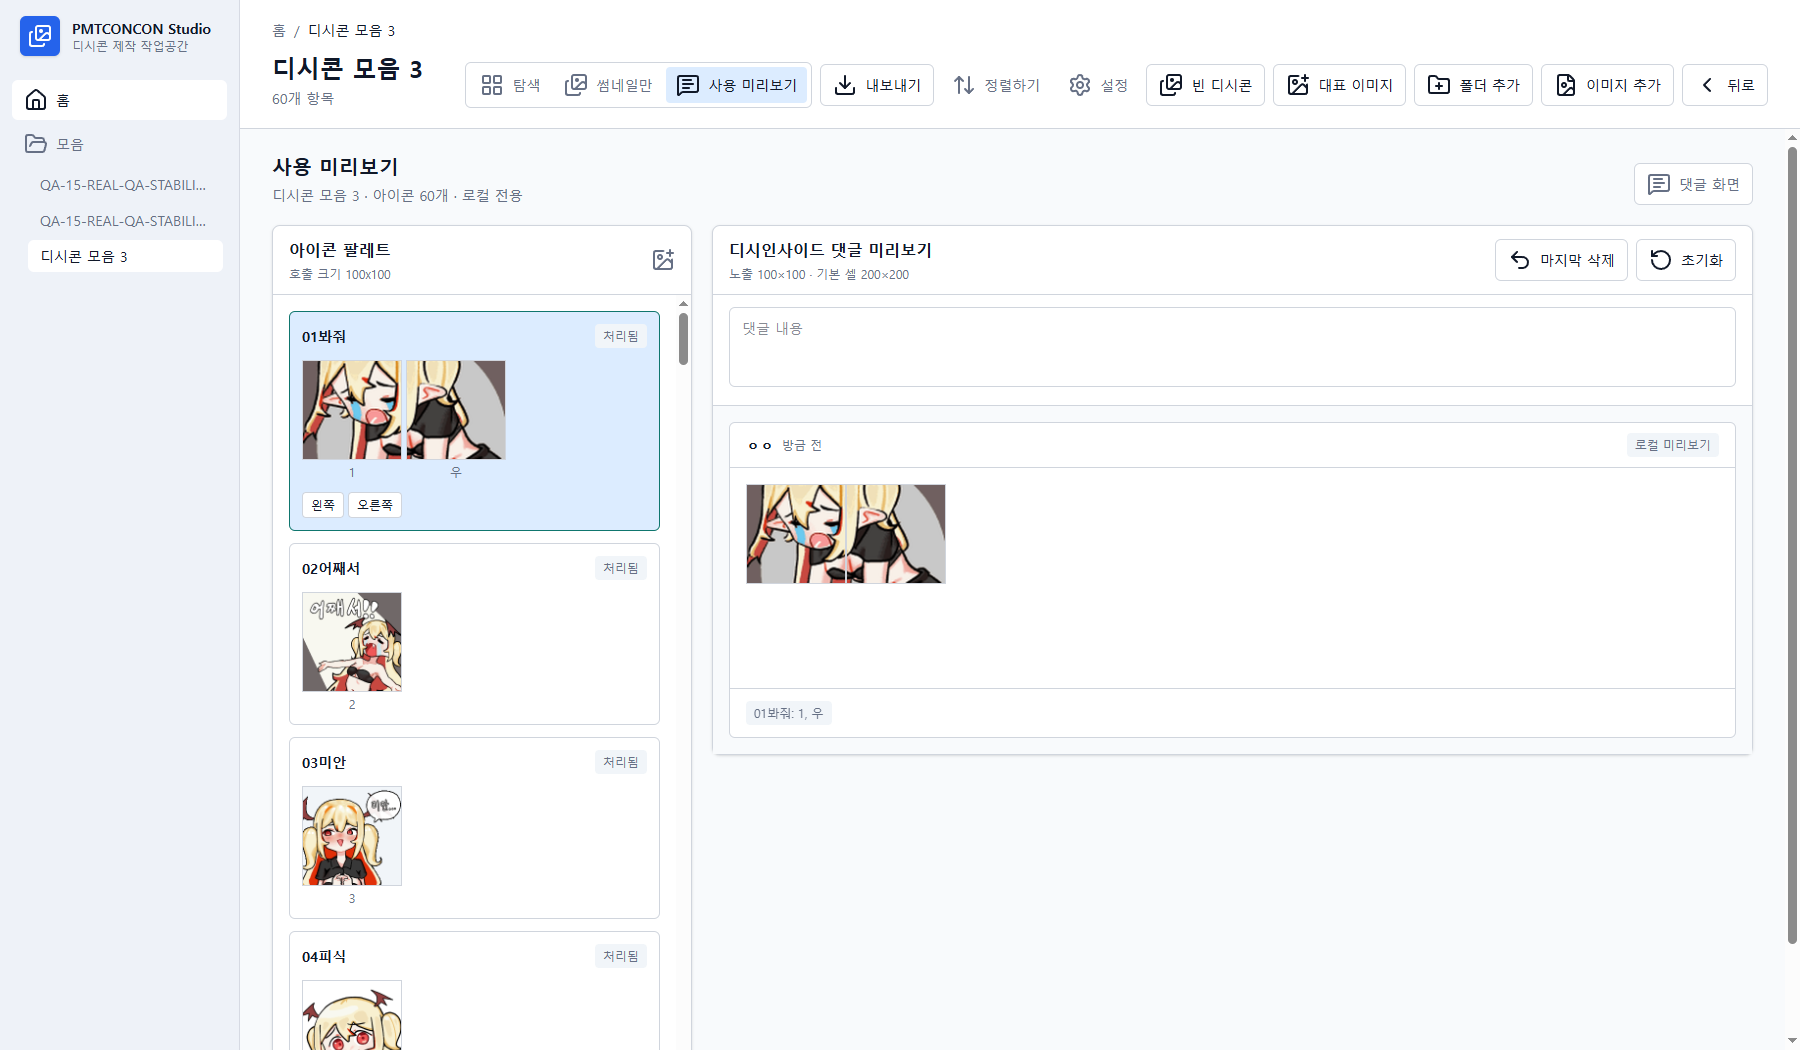This screenshot has height=1050, width=1800.
Task: Click the left dccon image in comment preview
Action: click(796, 534)
